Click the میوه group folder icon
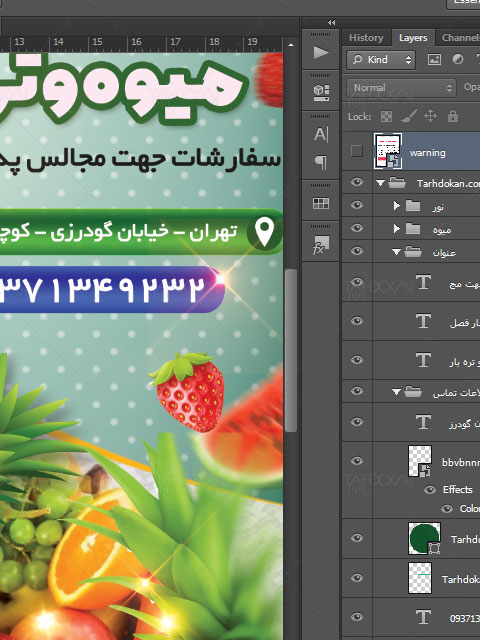Screen dimensions: 480x640 click(413, 229)
